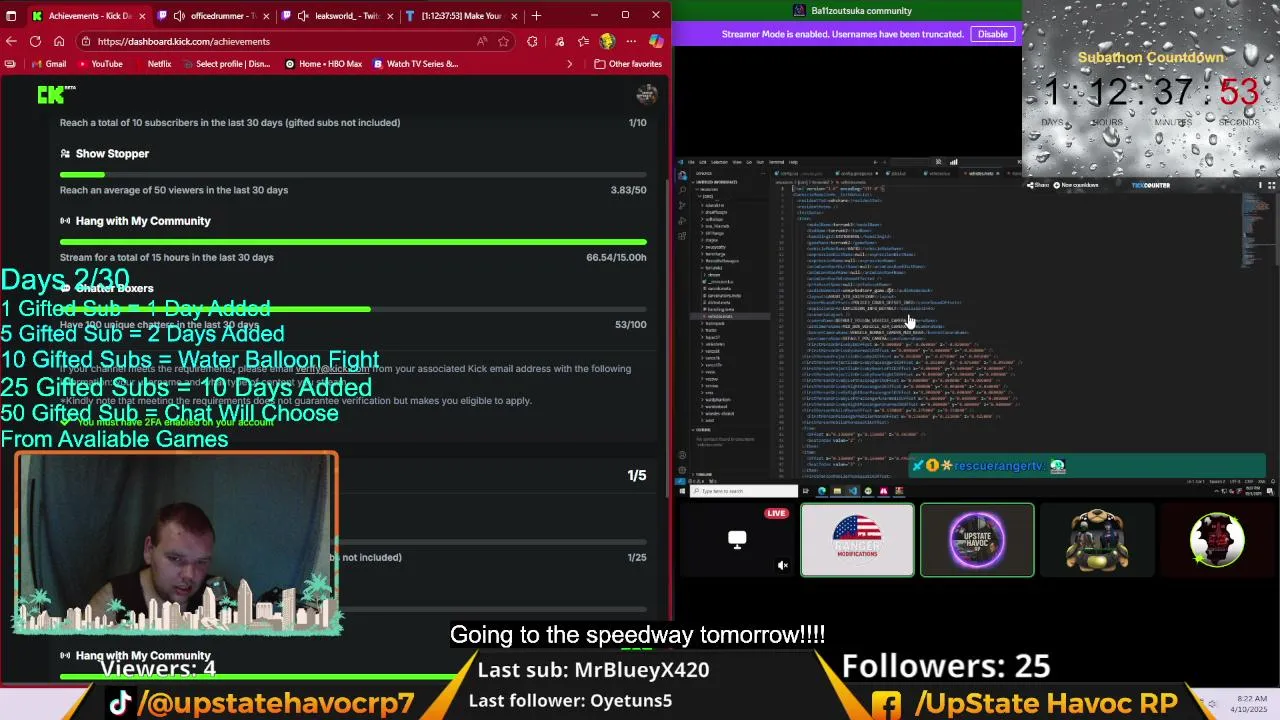Open the Select profile Disney bookmark
Viewport: 1280px width, 720px height.
click(225, 64)
